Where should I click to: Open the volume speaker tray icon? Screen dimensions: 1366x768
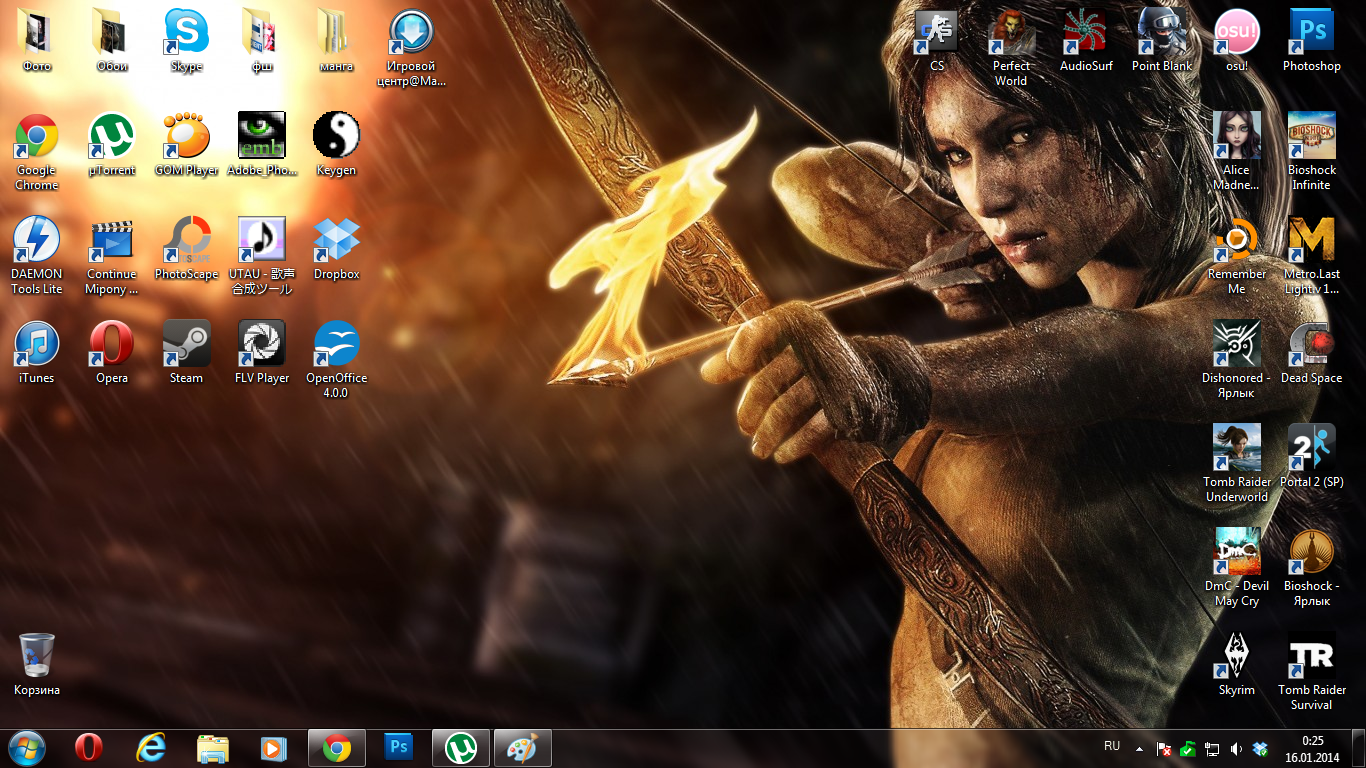click(1236, 748)
